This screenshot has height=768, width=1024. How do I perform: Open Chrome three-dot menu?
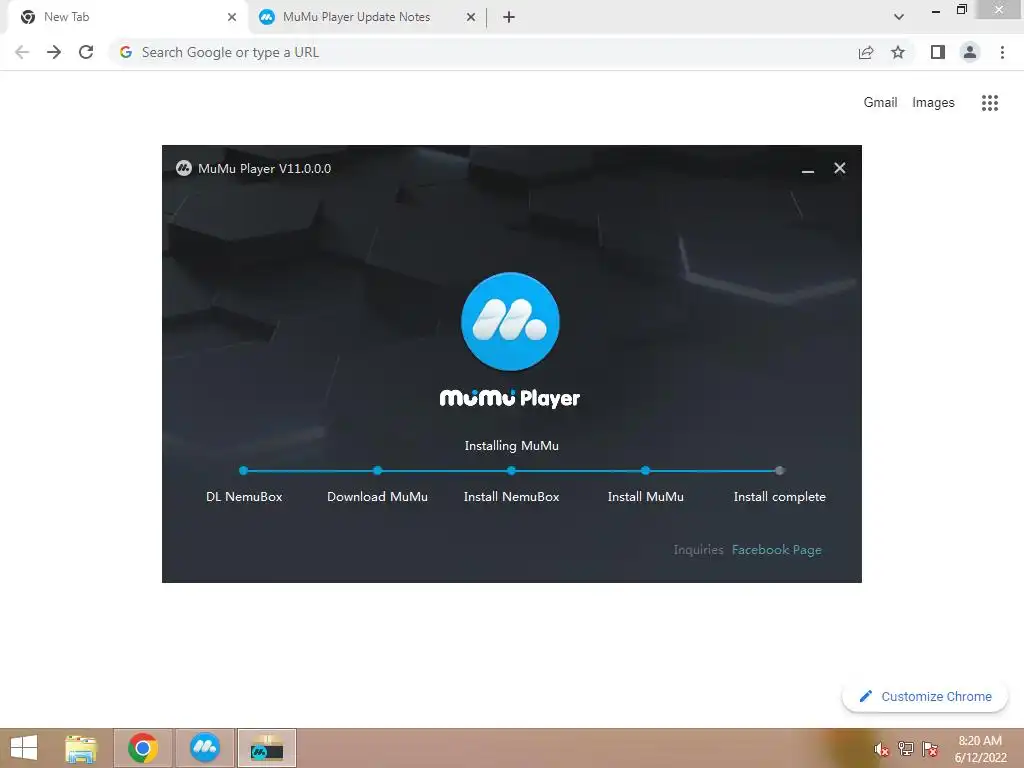[1002, 52]
